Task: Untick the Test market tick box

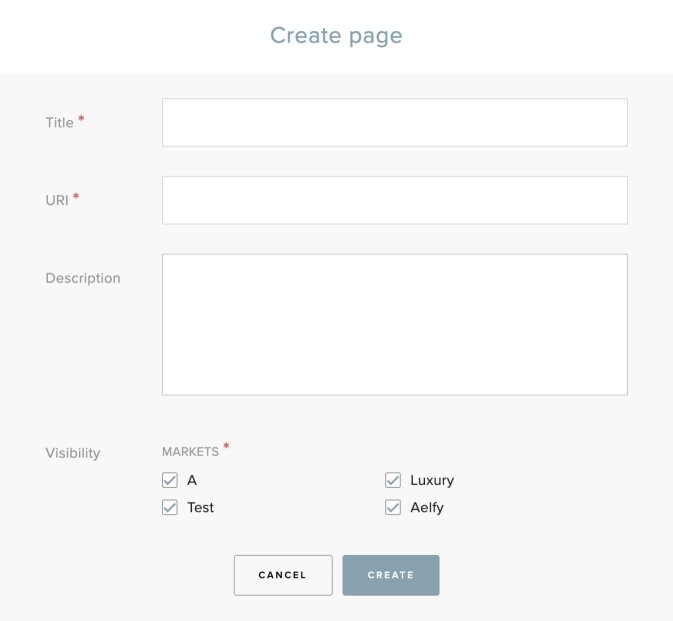Action: coord(170,507)
